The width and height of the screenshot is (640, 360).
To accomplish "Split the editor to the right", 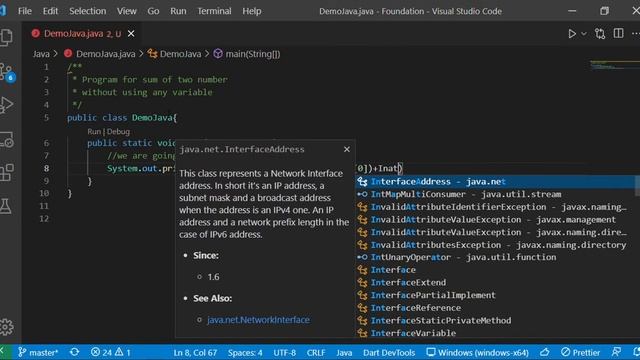I will 618,33.
